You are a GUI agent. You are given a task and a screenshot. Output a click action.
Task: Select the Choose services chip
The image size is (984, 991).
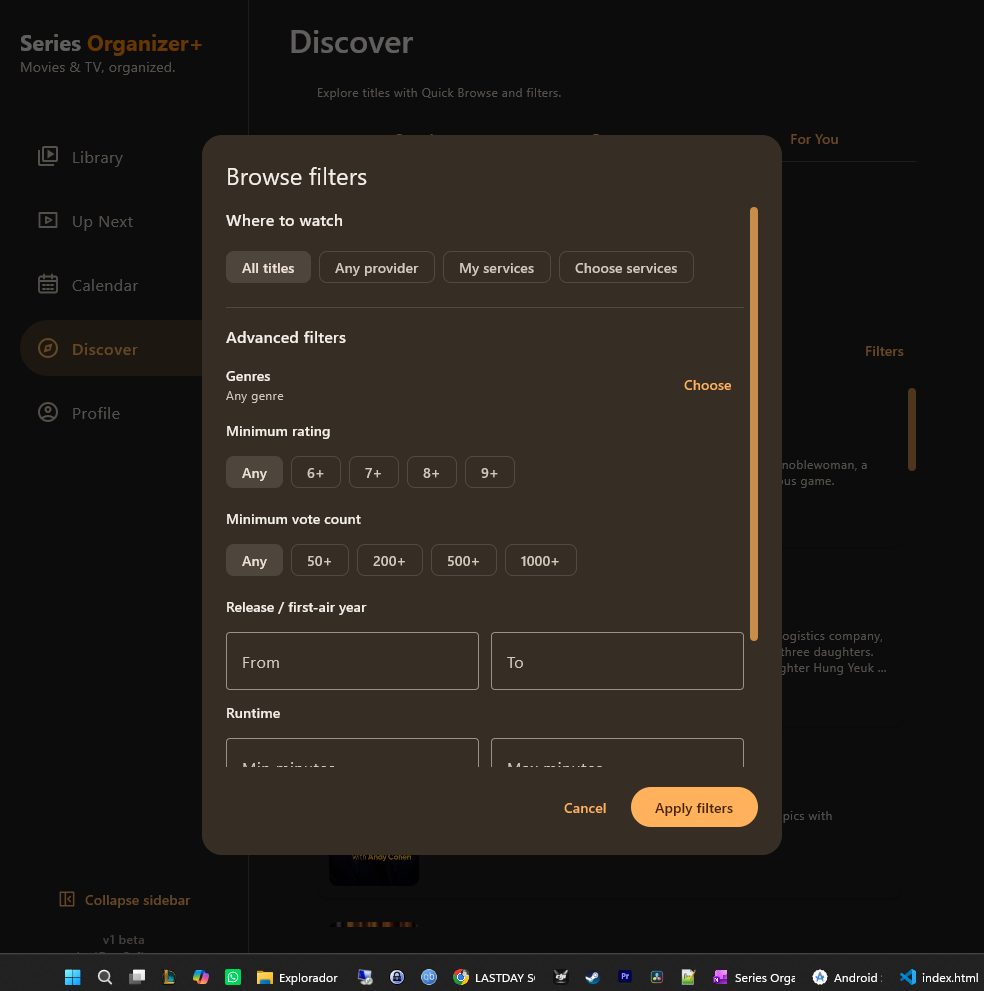pos(626,267)
